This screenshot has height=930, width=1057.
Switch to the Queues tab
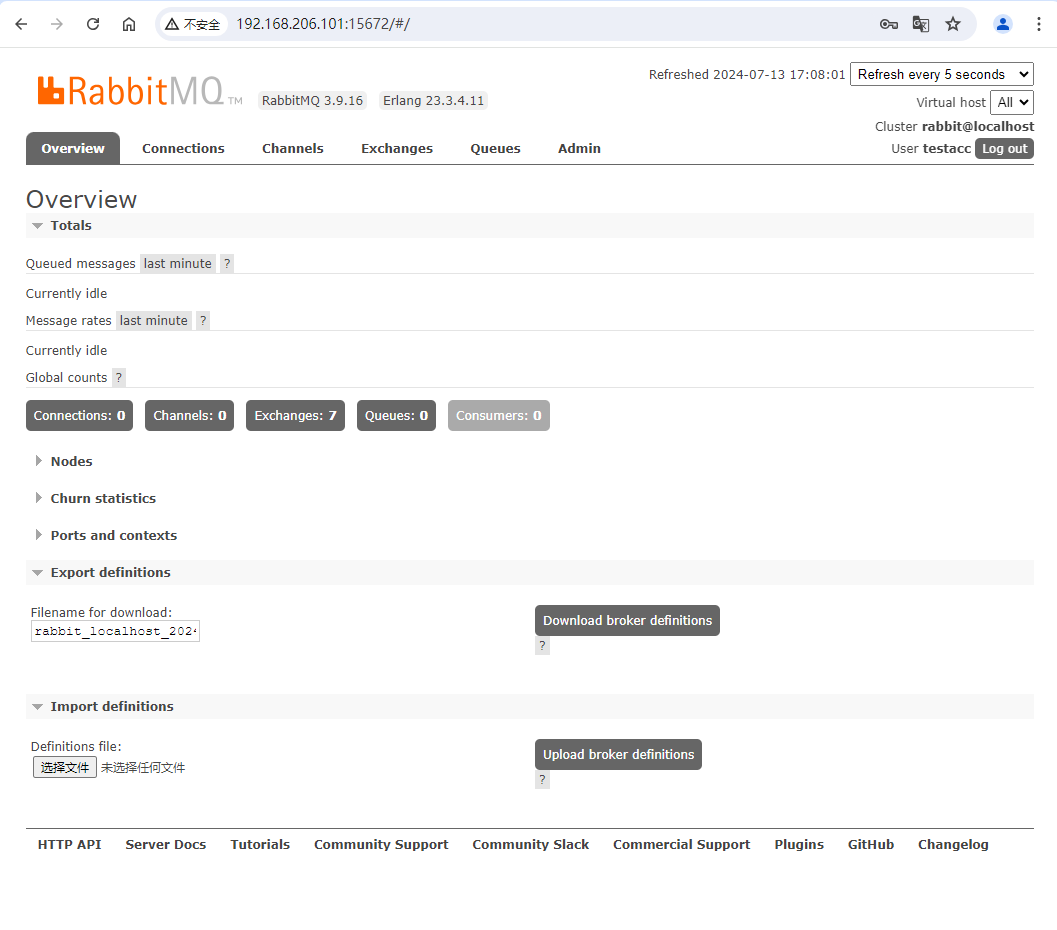click(x=495, y=148)
